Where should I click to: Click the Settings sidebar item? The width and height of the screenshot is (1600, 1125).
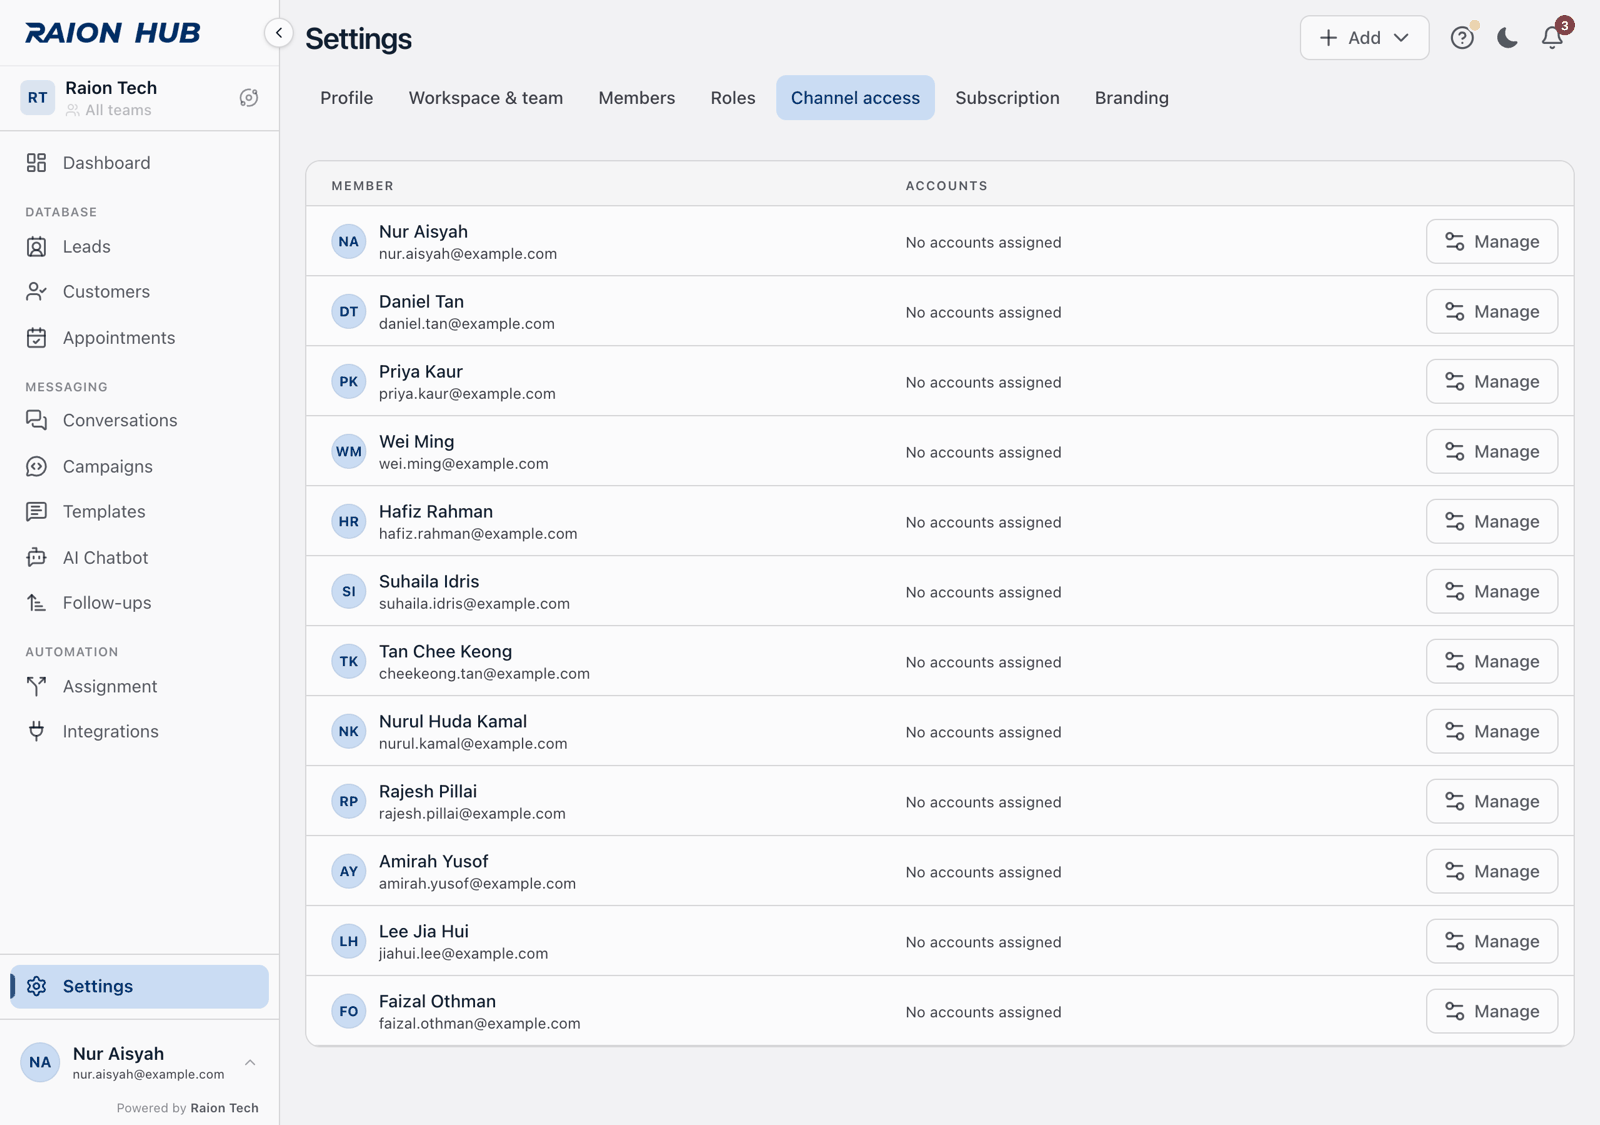(x=139, y=987)
